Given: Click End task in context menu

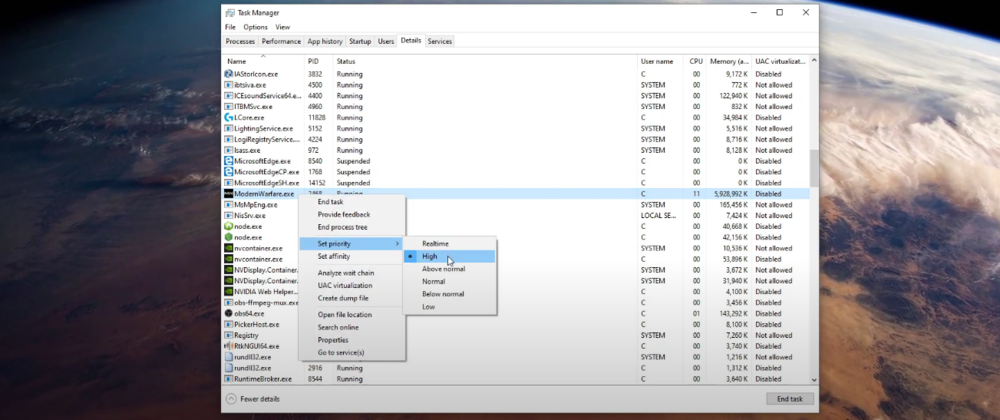Looking at the screenshot, I should [x=330, y=202].
